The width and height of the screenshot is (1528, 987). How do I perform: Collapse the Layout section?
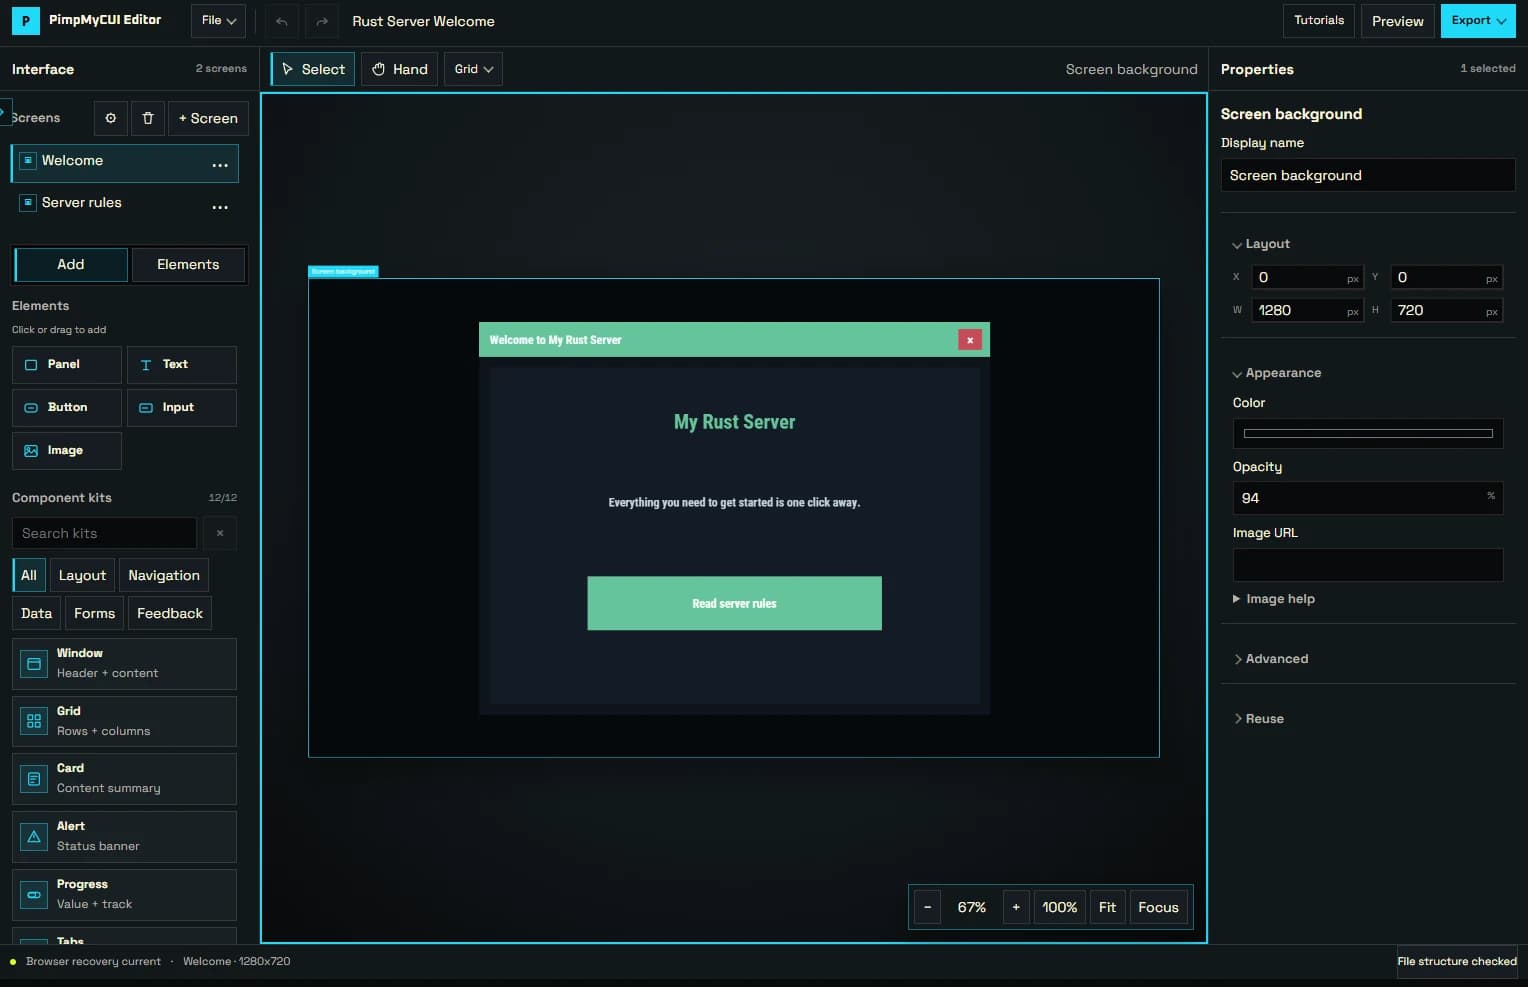pyautogui.click(x=1261, y=244)
